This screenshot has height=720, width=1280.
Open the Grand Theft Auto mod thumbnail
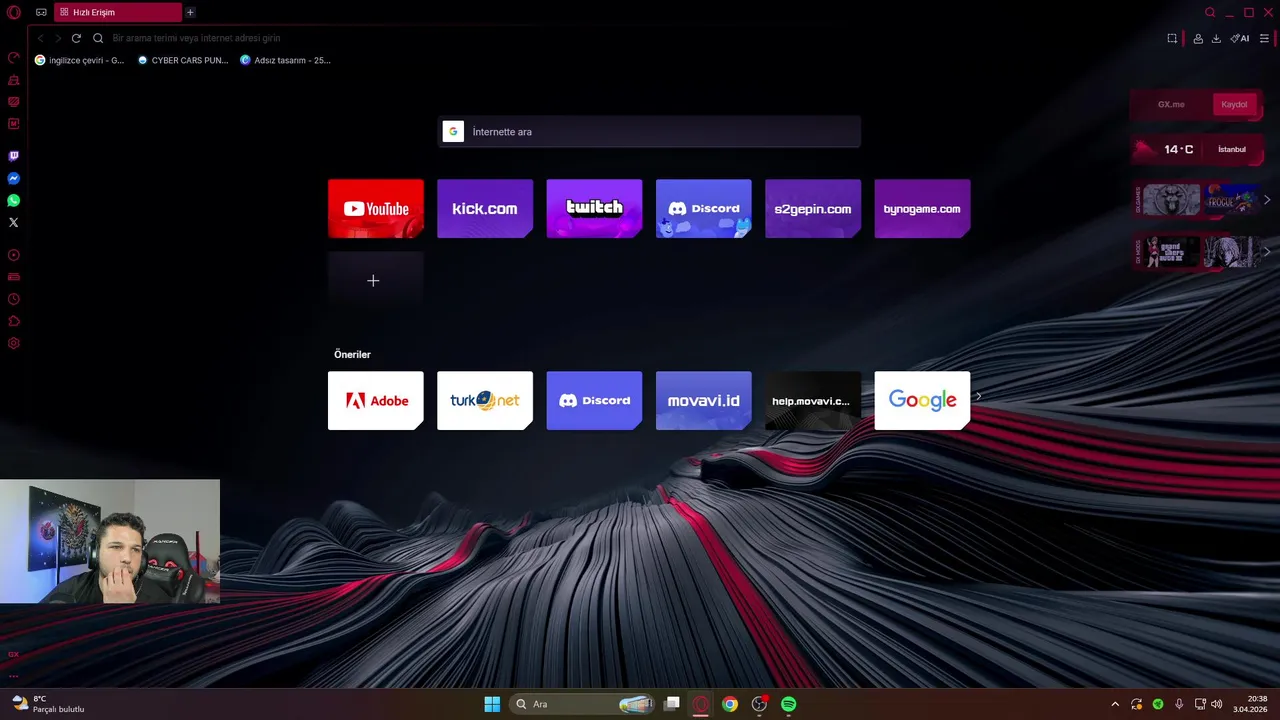pos(1171,252)
